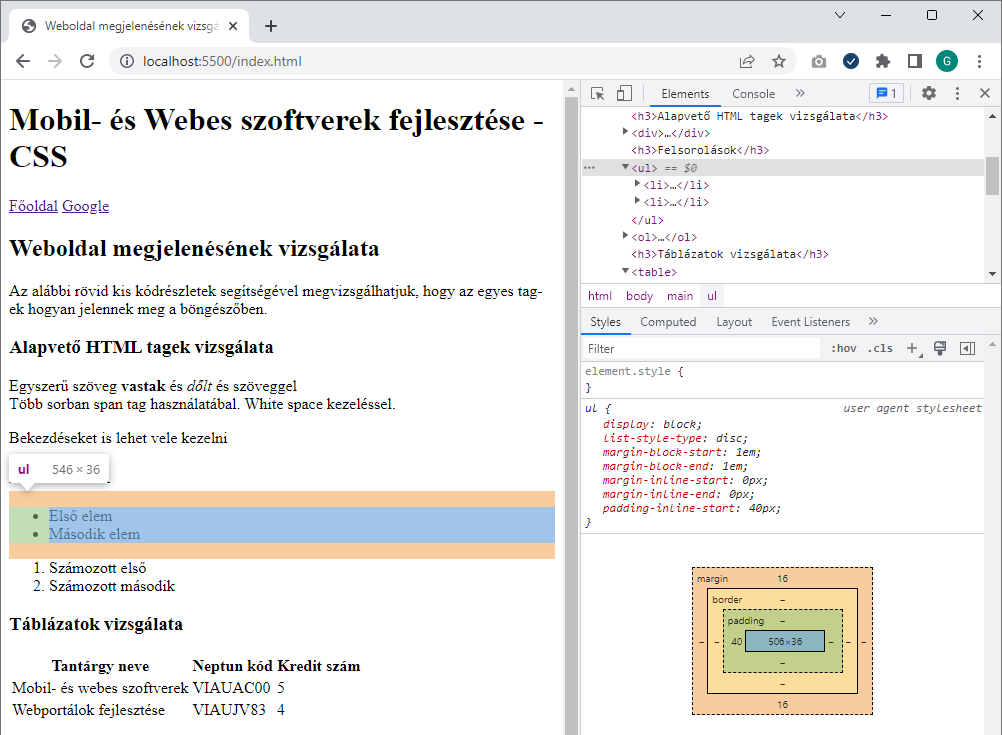Toggle the .cls class editor

[880, 348]
